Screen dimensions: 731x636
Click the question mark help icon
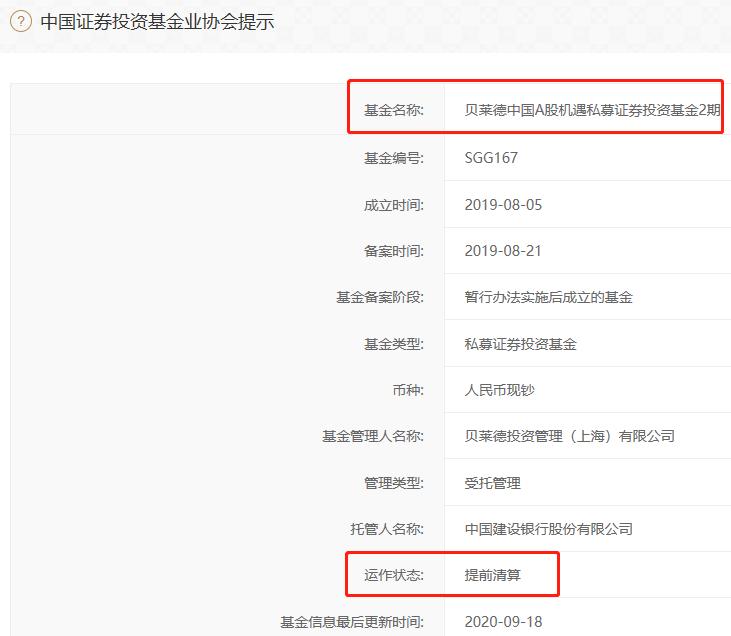pos(21,21)
